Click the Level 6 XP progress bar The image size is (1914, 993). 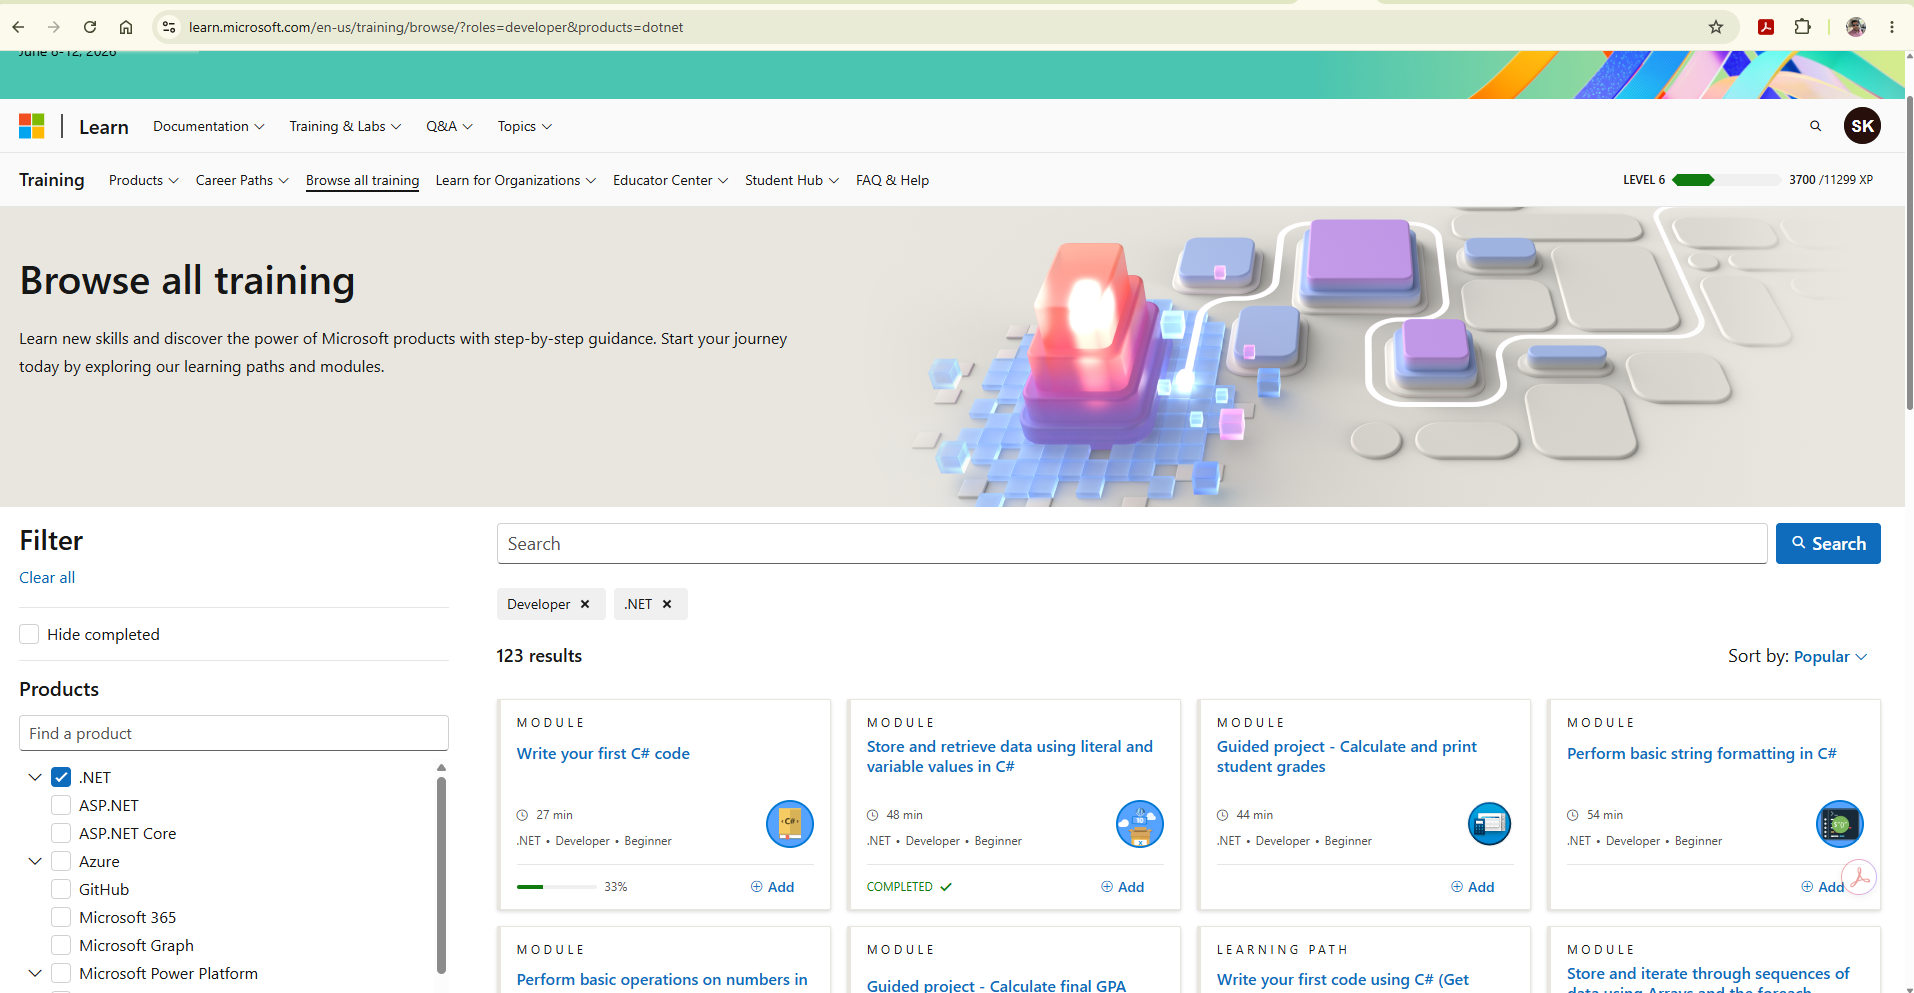tap(1726, 180)
